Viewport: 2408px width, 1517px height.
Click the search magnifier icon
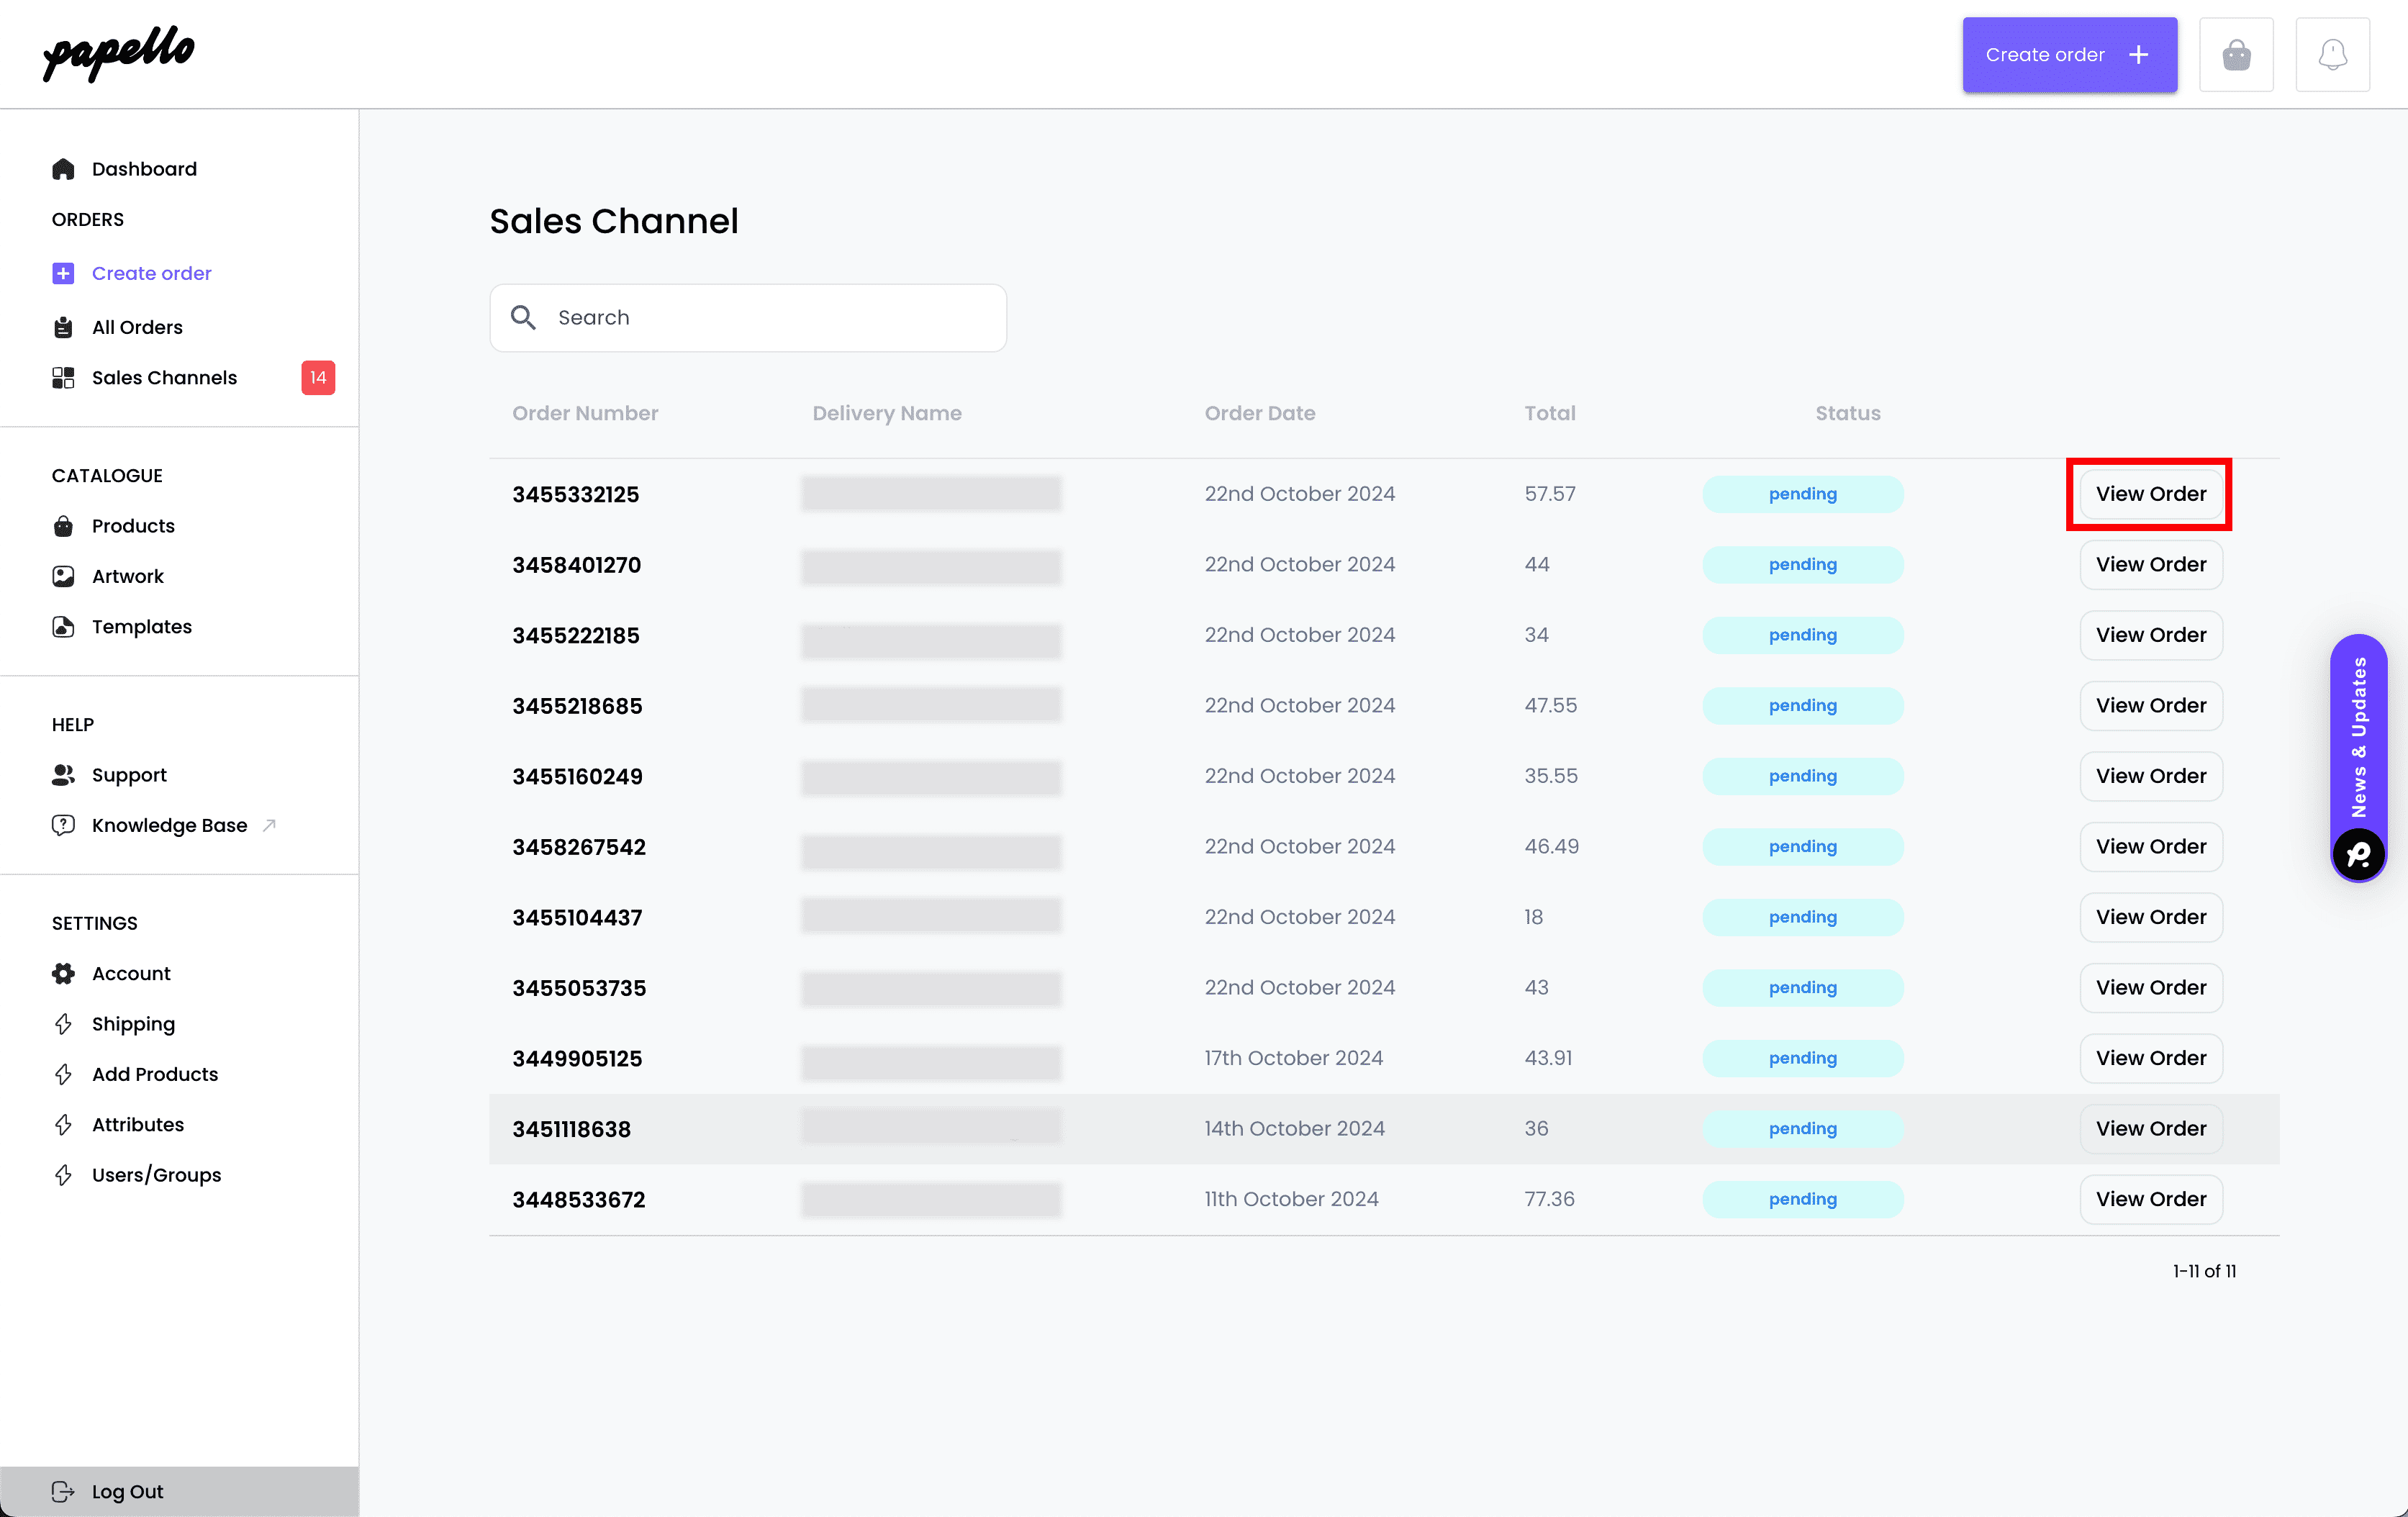pyautogui.click(x=523, y=317)
